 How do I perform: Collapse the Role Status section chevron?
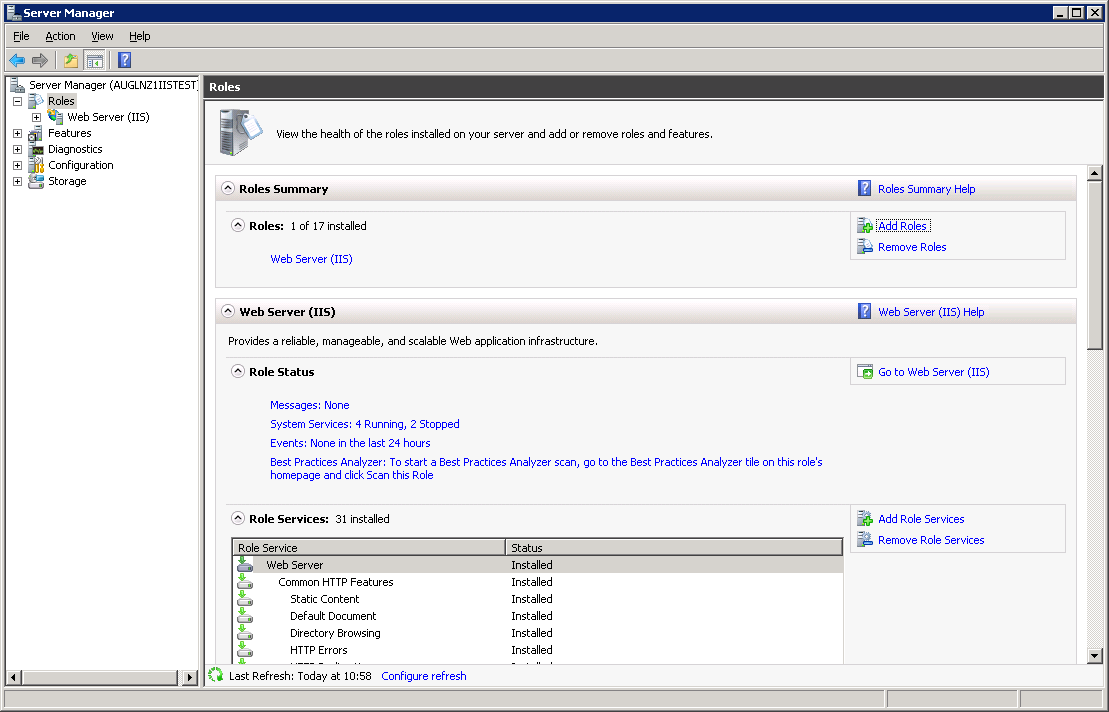pyautogui.click(x=238, y=372)
